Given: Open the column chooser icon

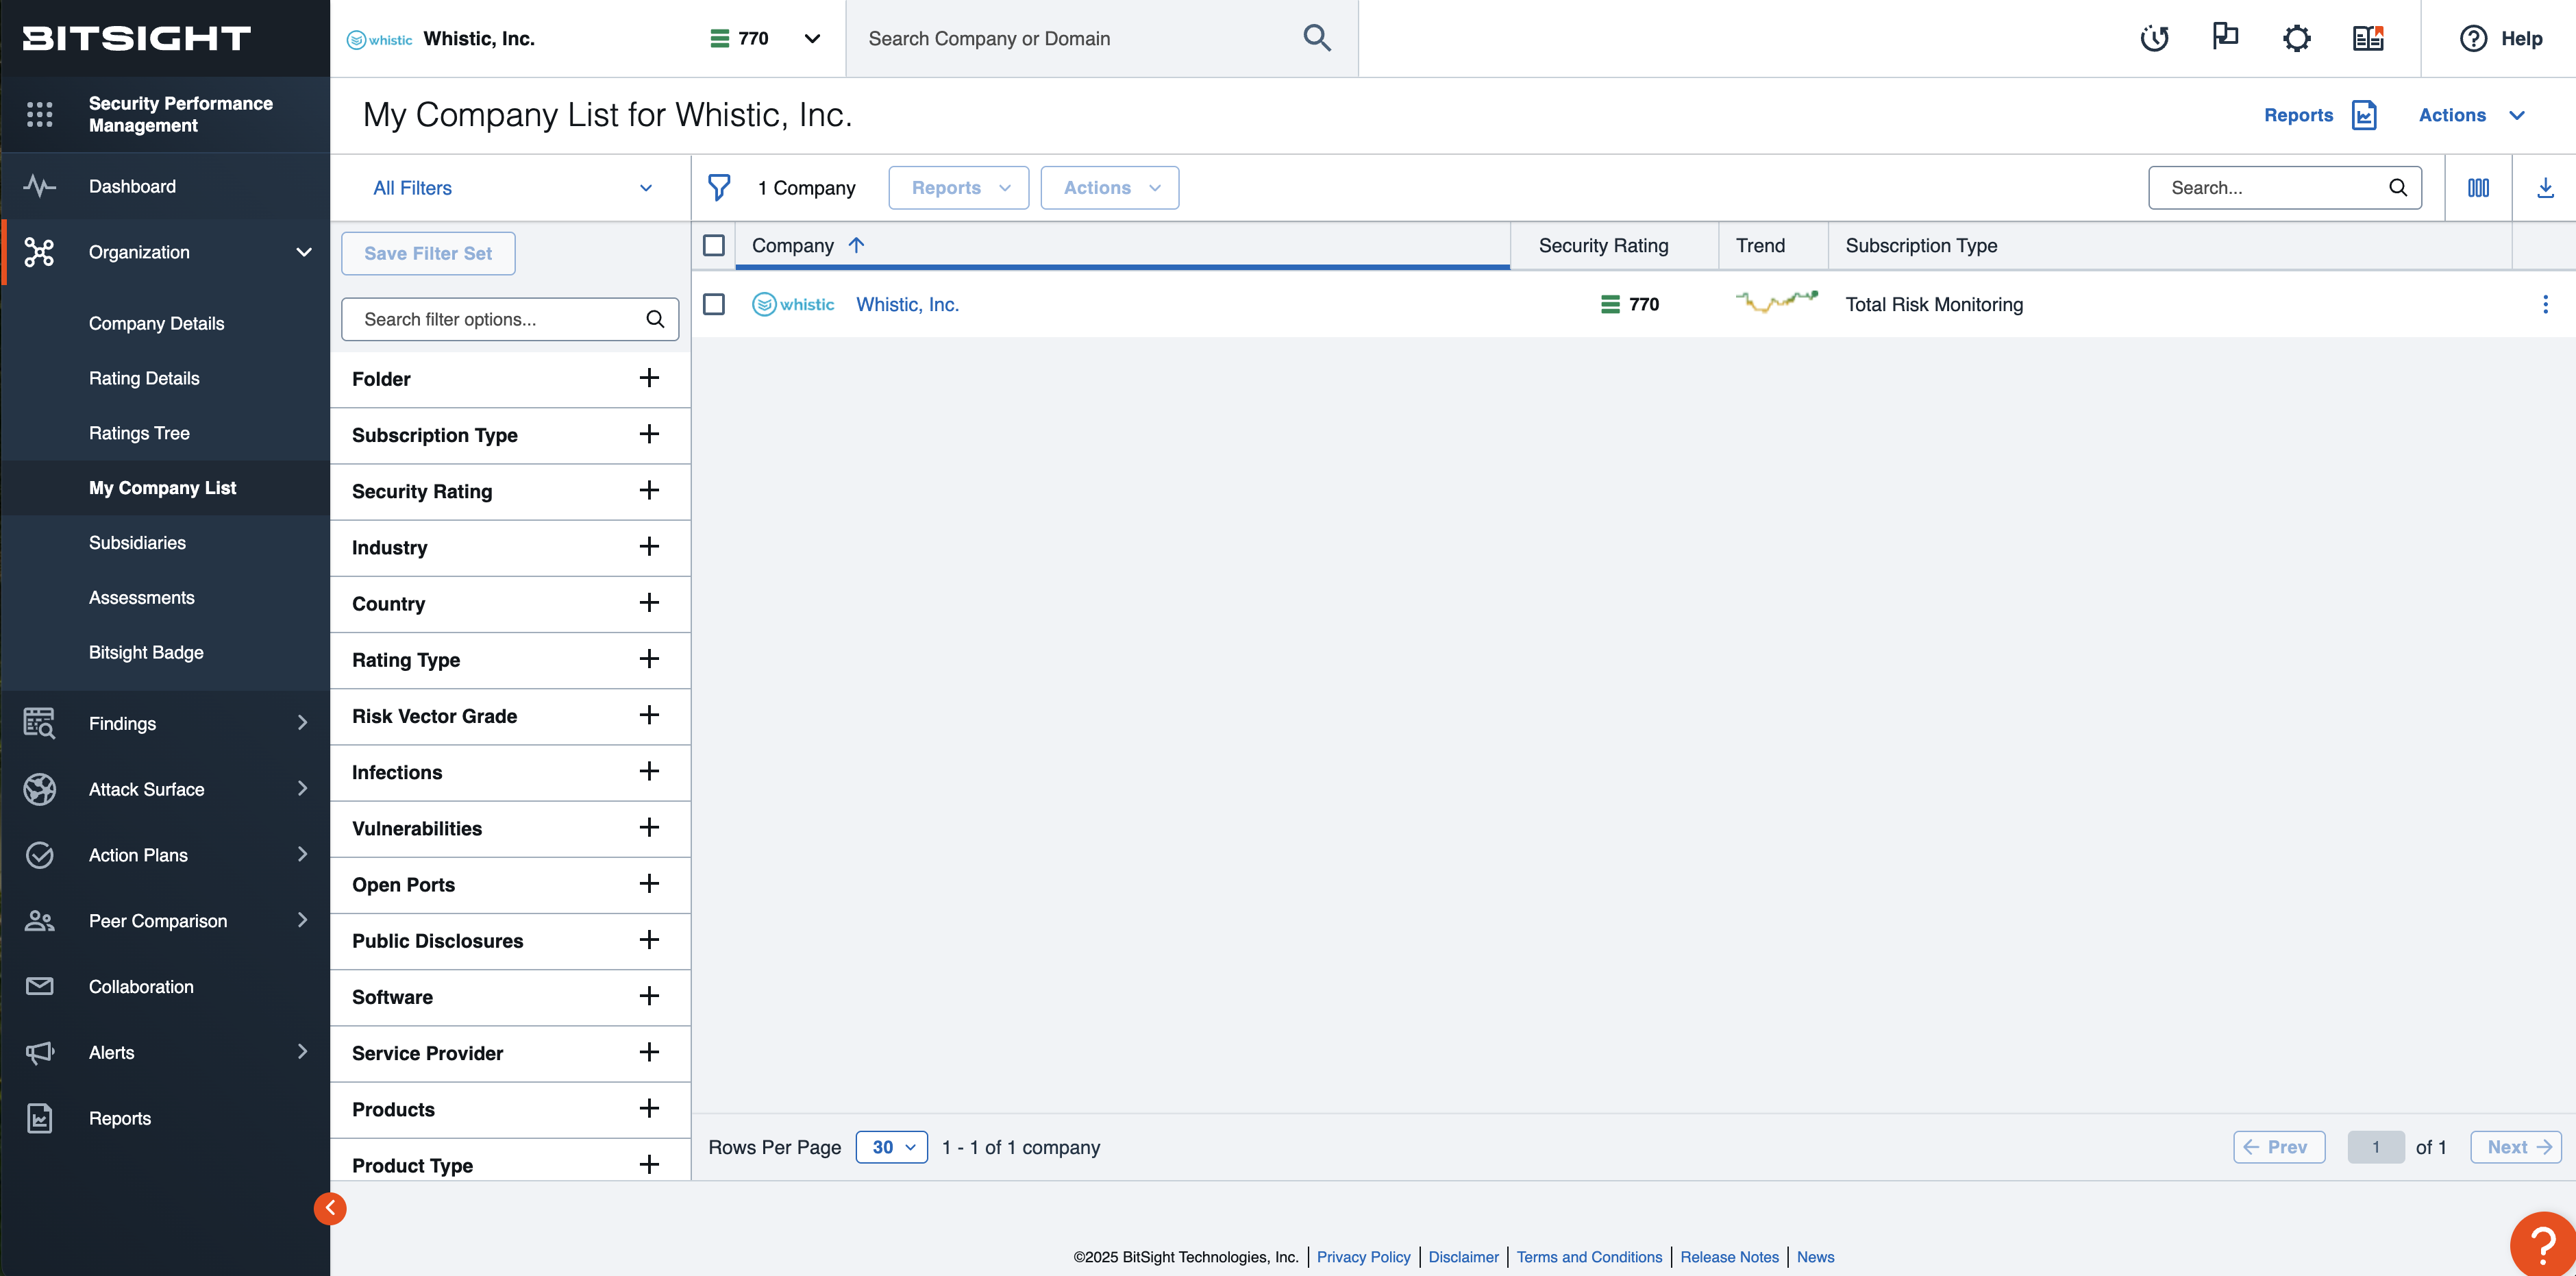Looking at the screenshot, I should (2478, 188).
